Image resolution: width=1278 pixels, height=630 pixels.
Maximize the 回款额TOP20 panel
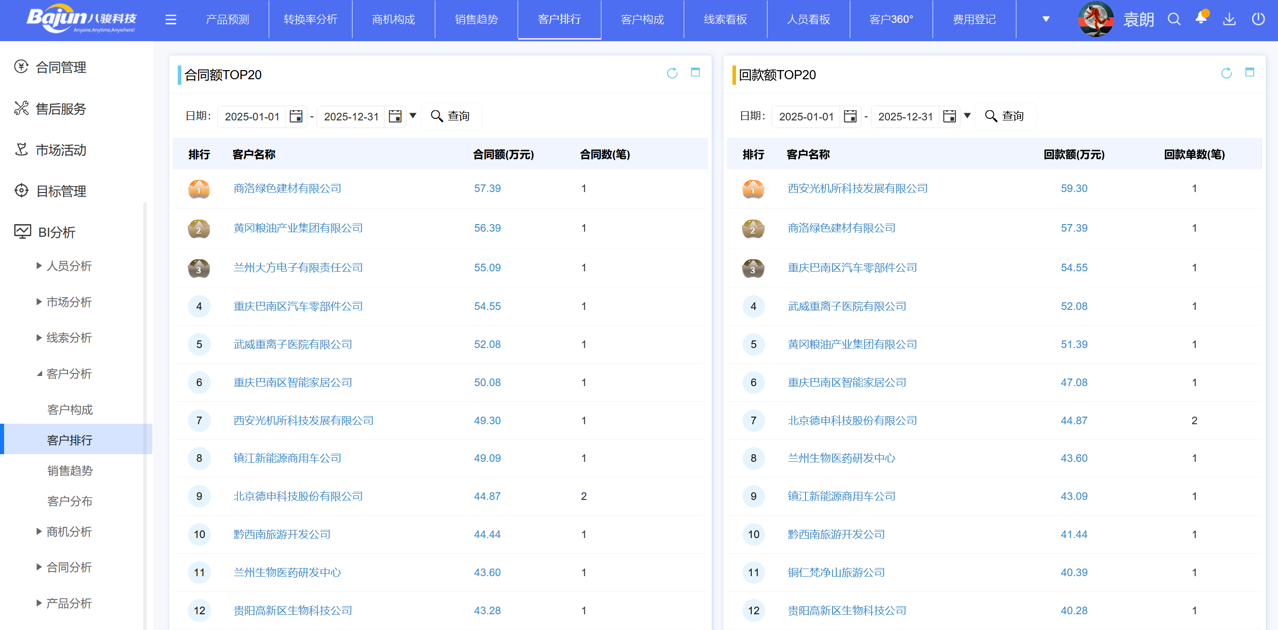[1249, 73]
